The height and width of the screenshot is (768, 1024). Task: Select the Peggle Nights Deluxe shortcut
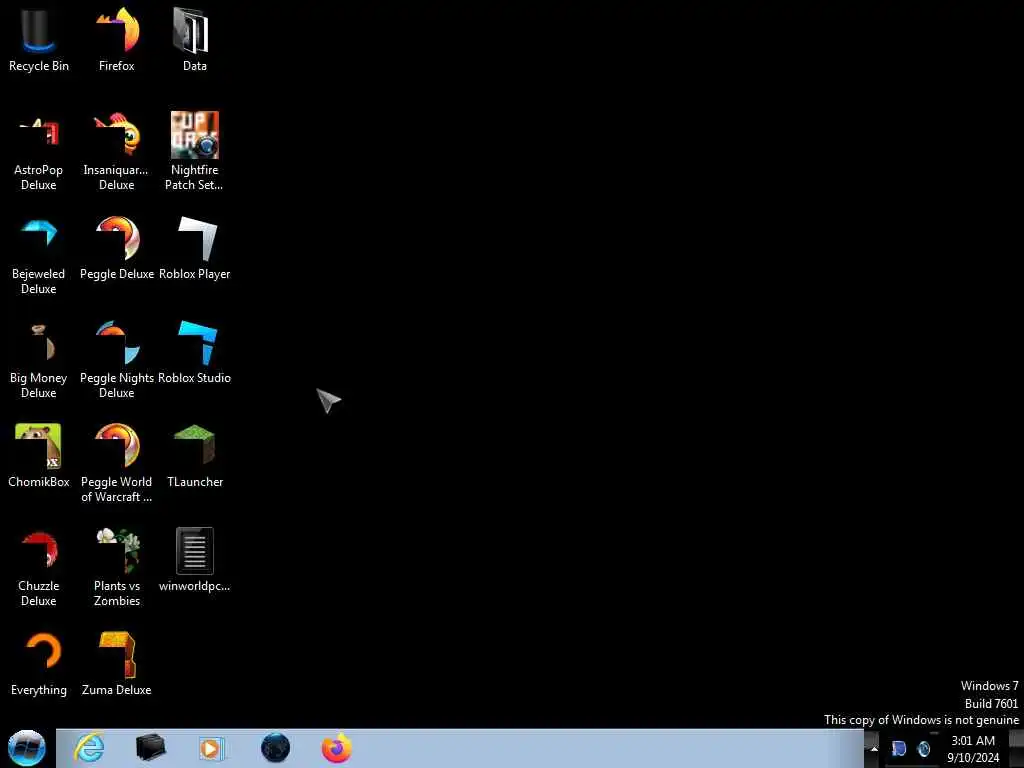pos(117,360)
